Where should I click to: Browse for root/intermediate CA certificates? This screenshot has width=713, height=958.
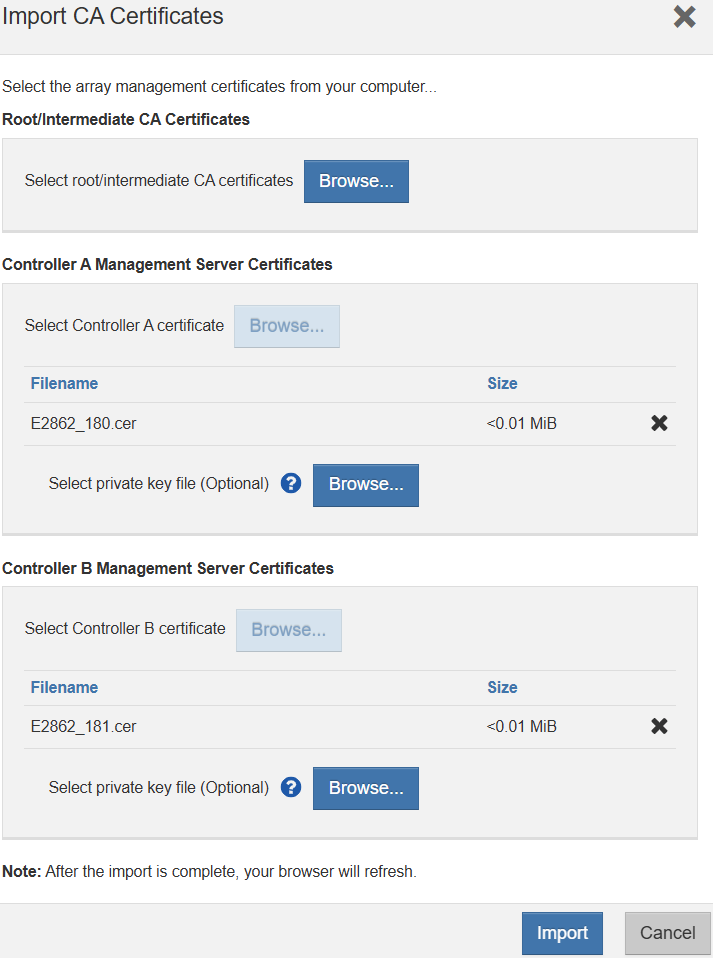tap(356, 181)
